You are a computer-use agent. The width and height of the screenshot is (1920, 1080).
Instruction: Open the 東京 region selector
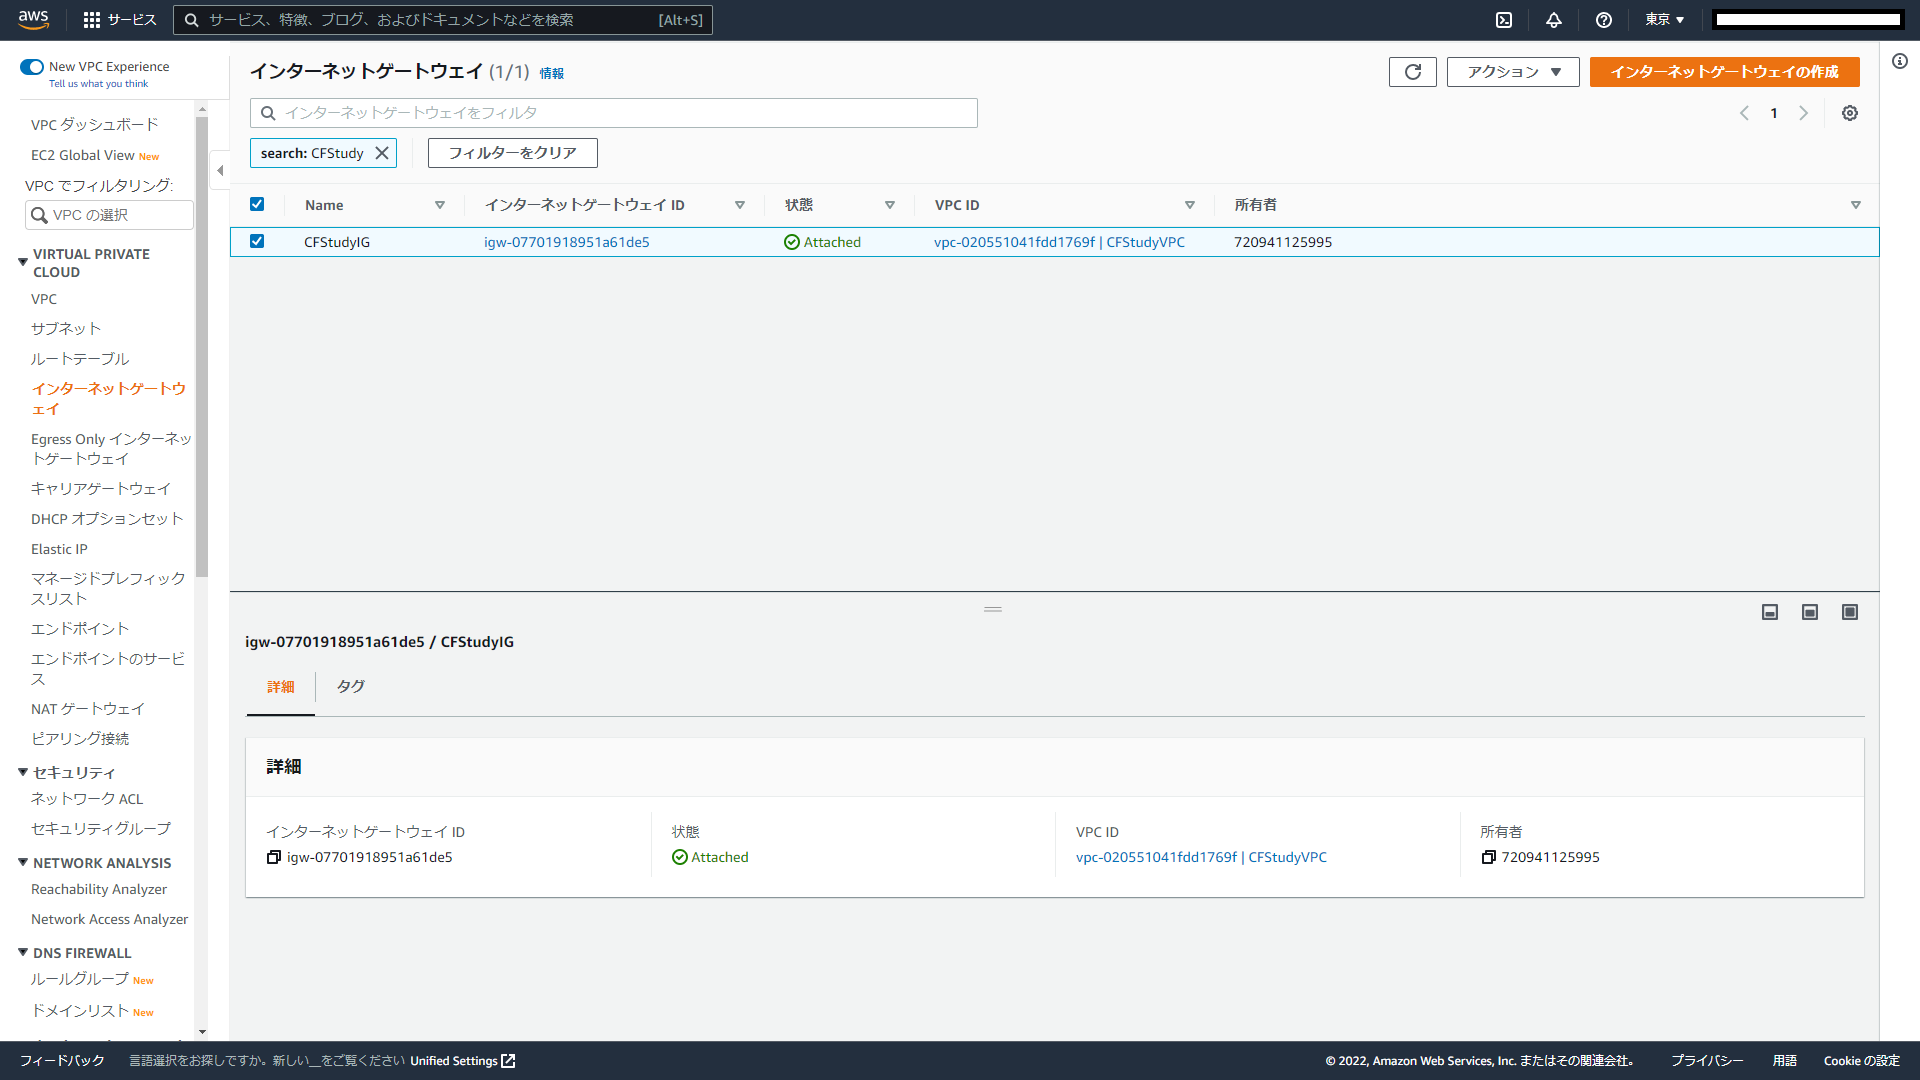pos(1664,20)
